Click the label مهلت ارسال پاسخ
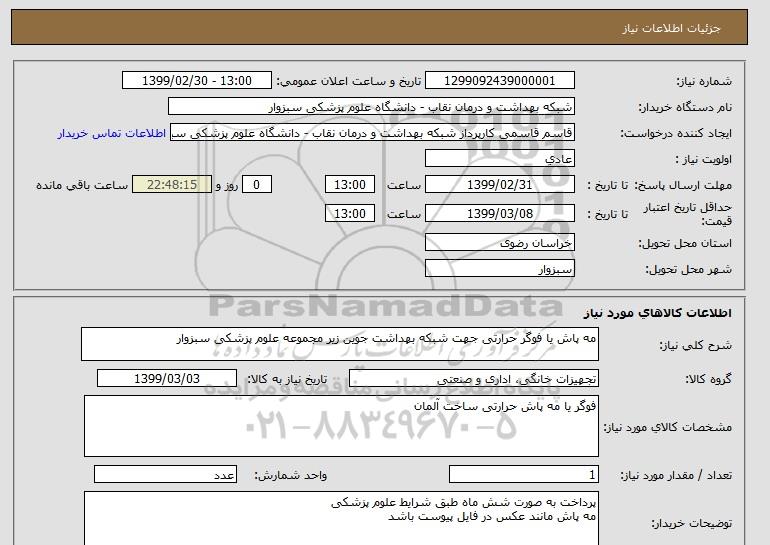The height and width of the screenshot is (545, 770). [683, 185]
